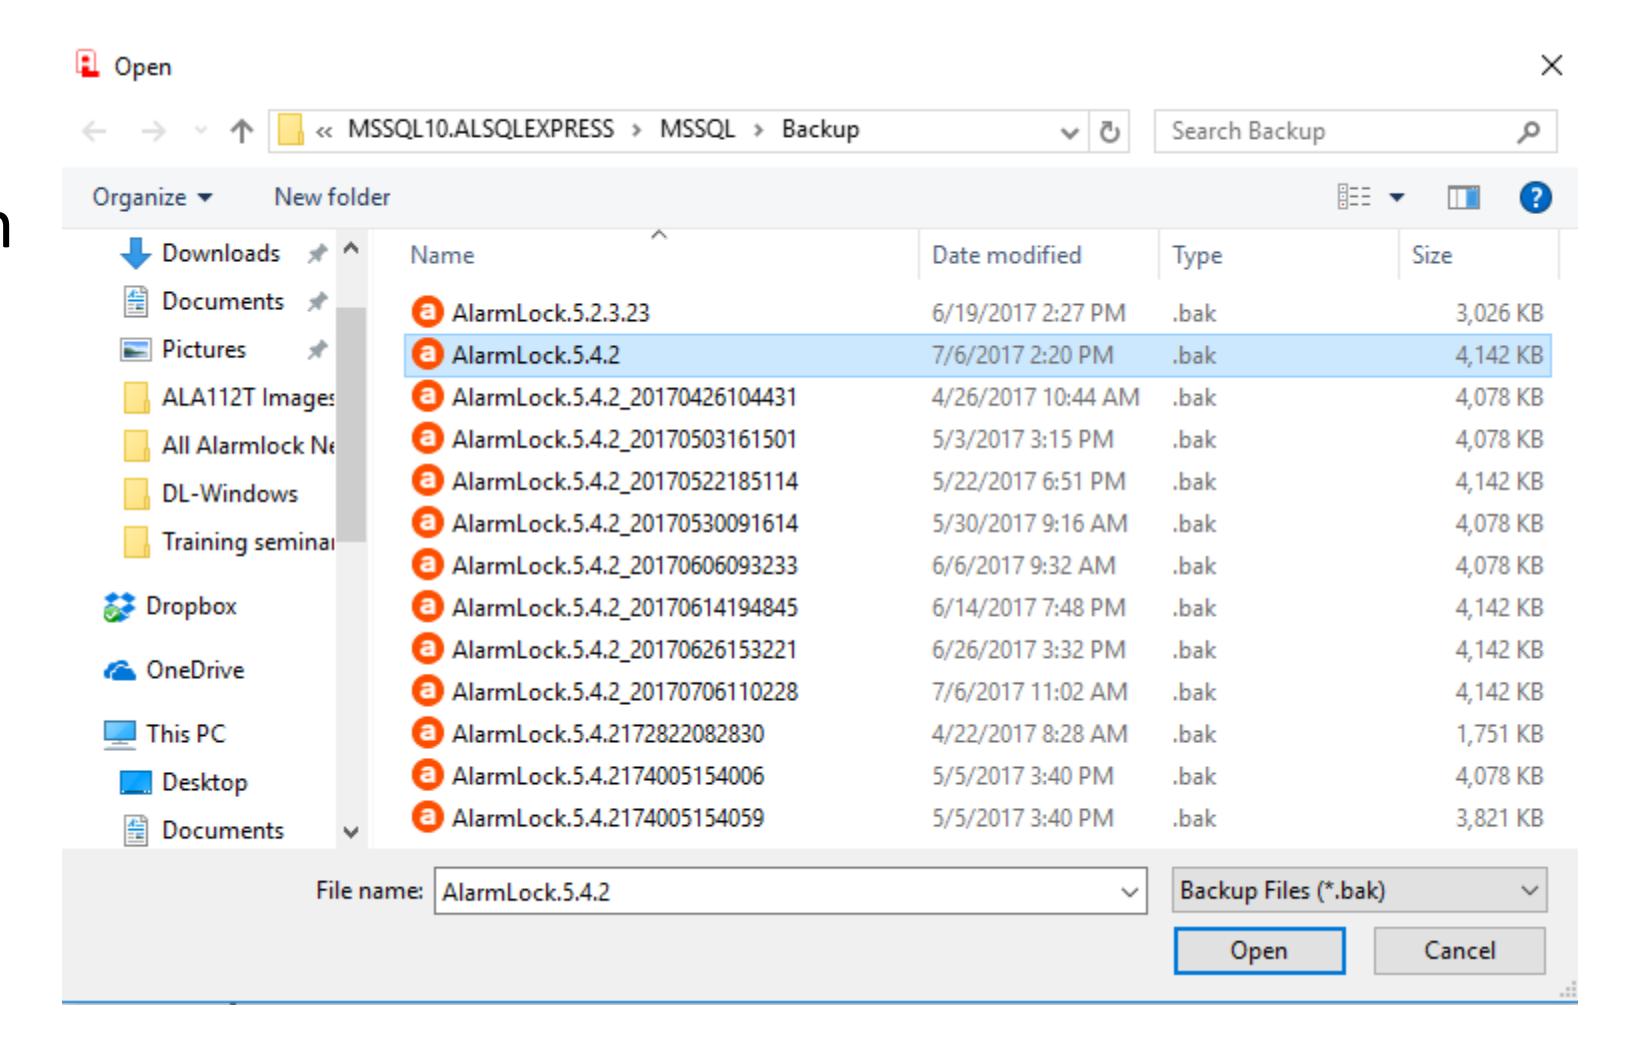This screenshot has width=1640, height=1058.
Task: Sort files by Date modified column
Action: (x=1006, y=255)
